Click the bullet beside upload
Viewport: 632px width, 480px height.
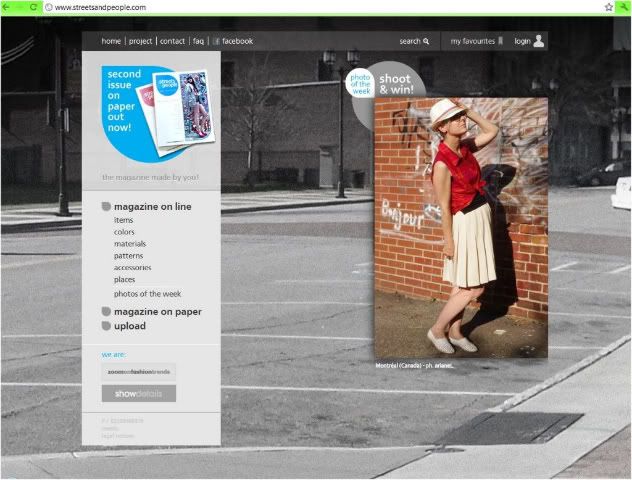click(106, 326)
